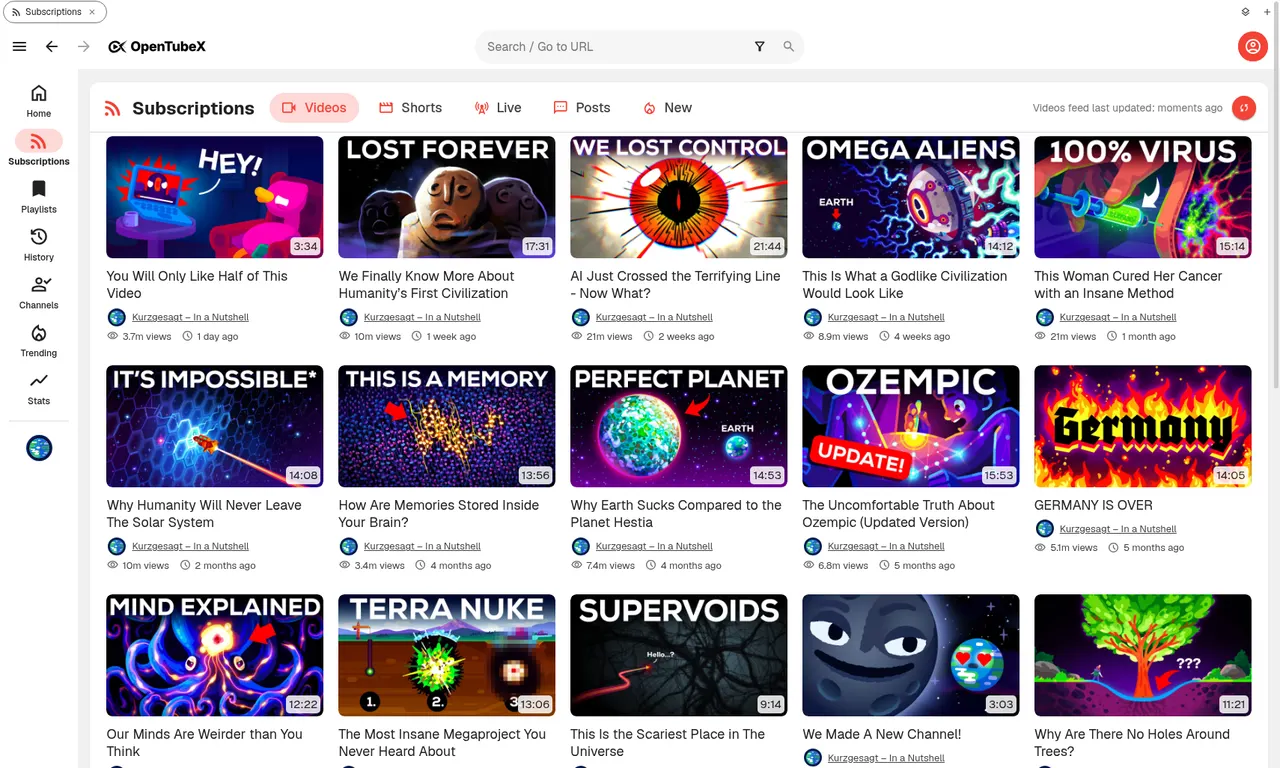The width and height of the screenshot is (1280, 768).
Task: Open 'You Will Only Like Half' title
Action: [x=197, y=285]
